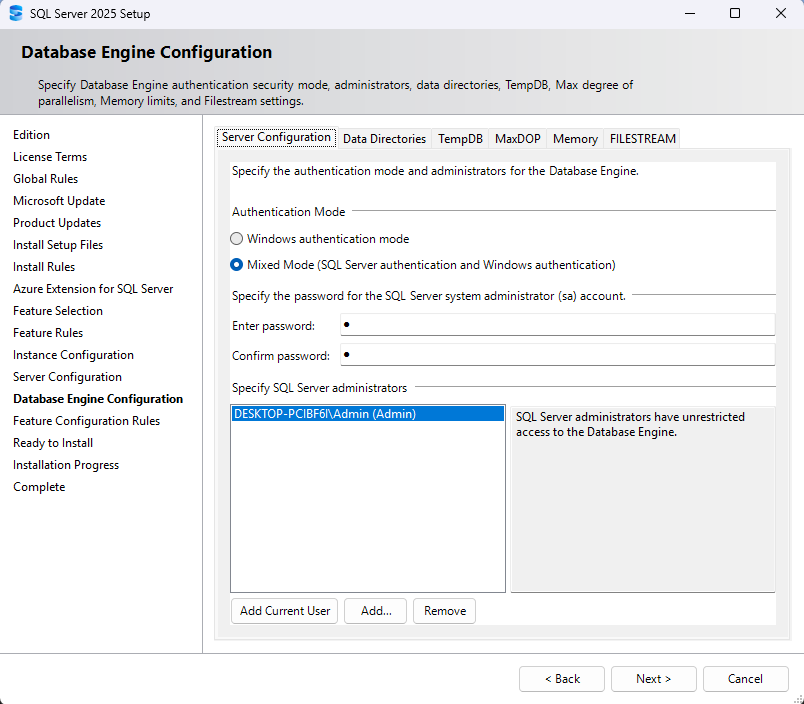804x704 pixels.
Task: Proceed with the Next button
Action: pos(653,678)
